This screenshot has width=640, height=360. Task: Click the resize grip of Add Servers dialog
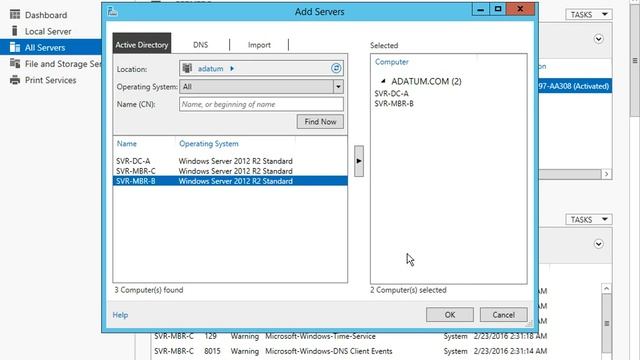click(x=529, y=324)
